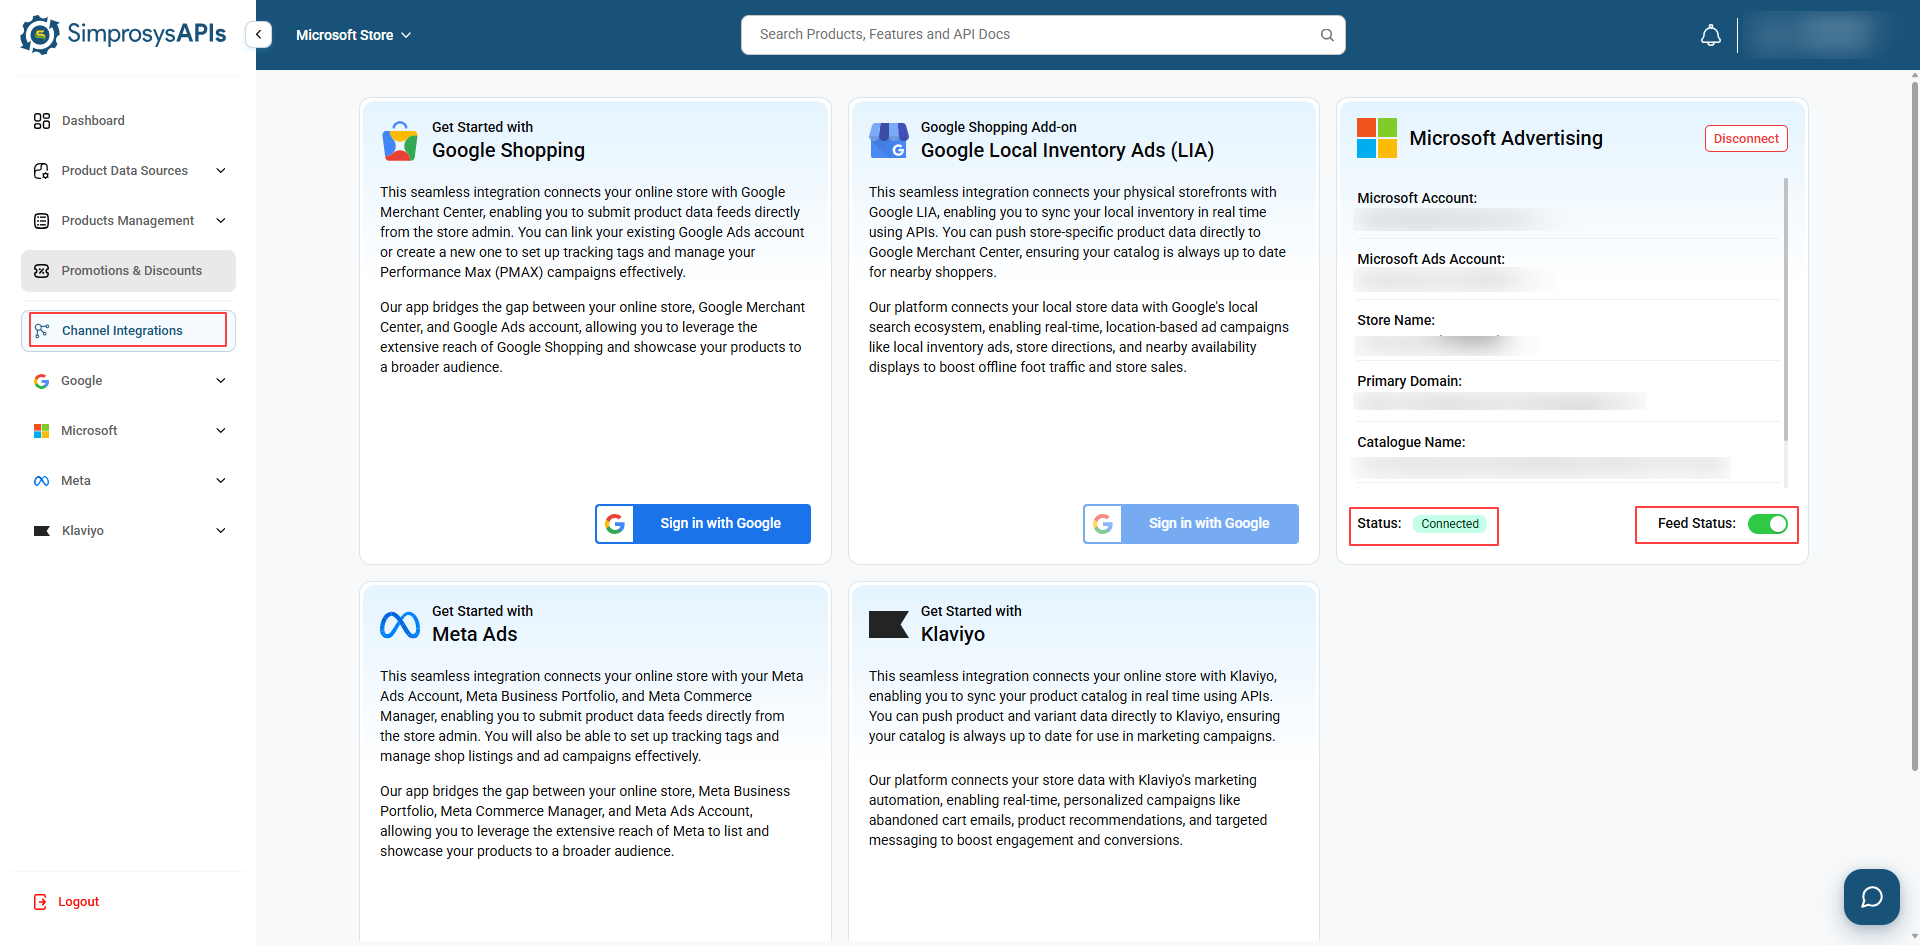Open the Microsoft Store dropdown

click(354, 35)
